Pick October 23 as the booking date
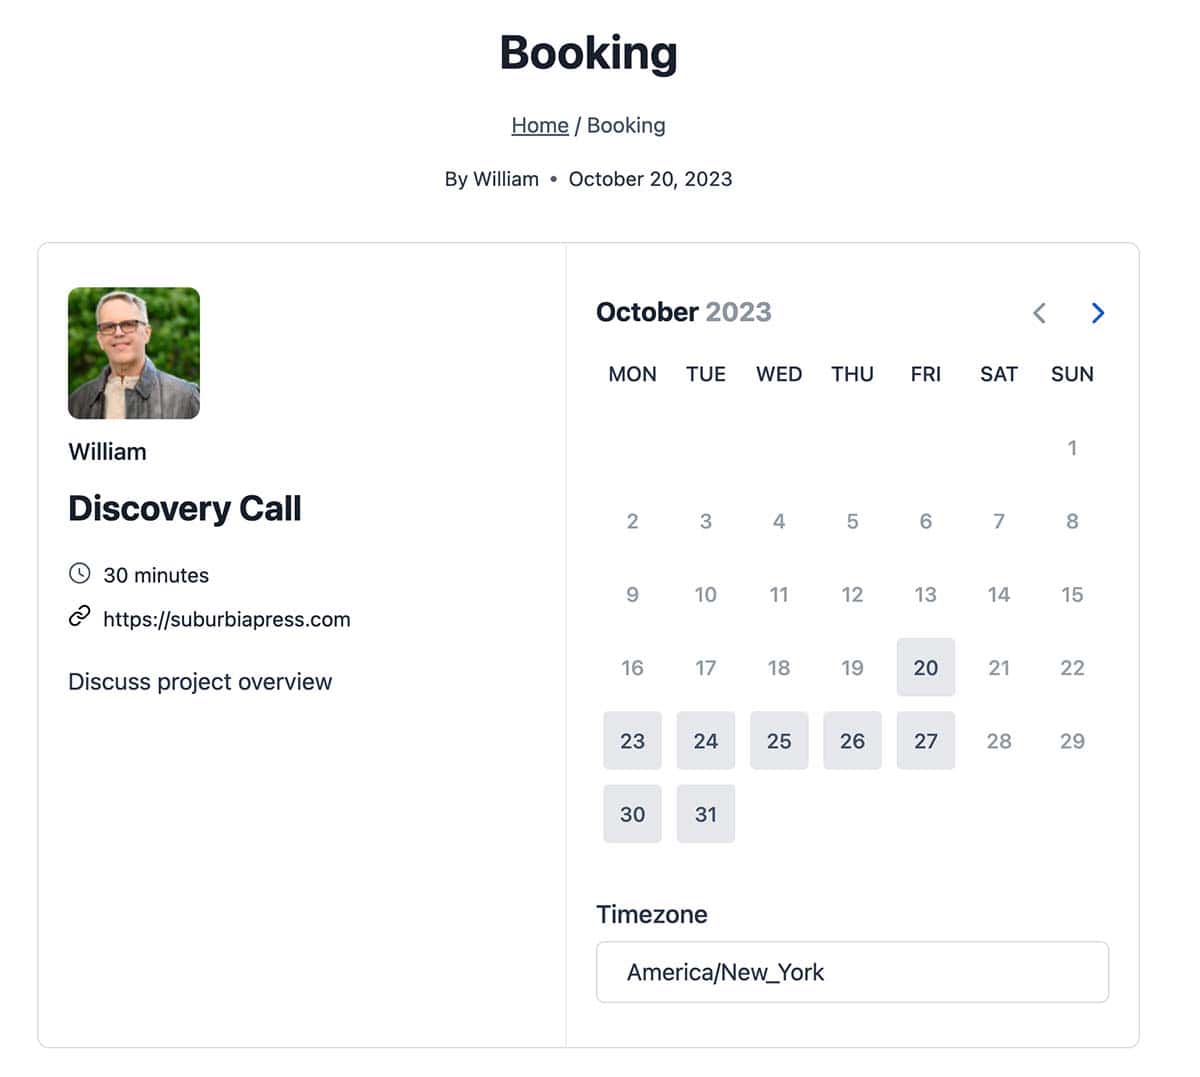 [x=632, y=741]
